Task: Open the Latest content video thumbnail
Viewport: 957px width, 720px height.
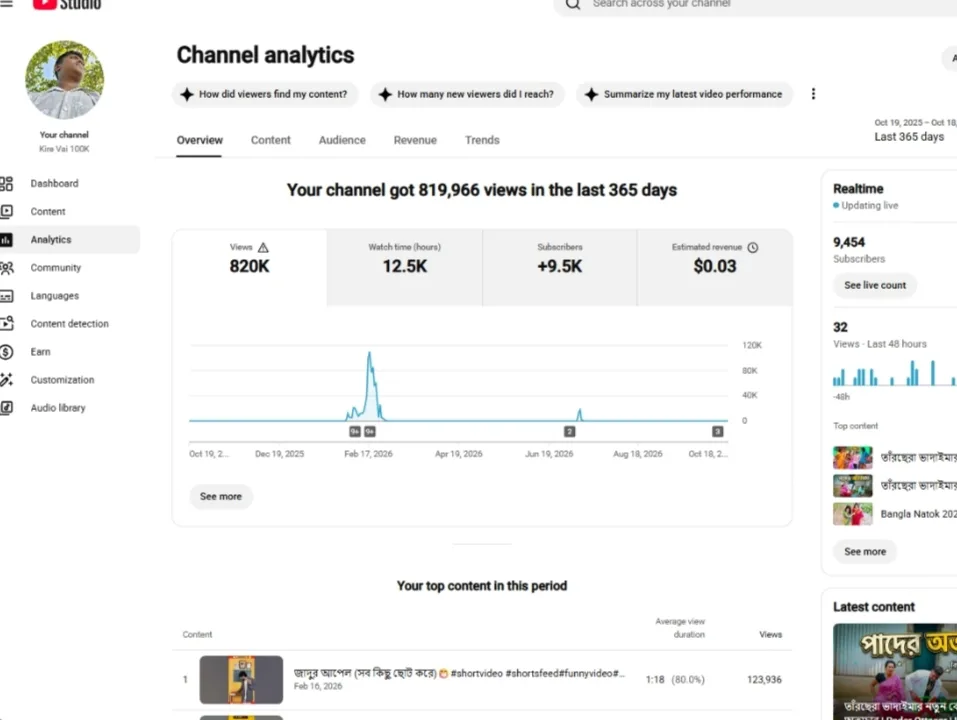Action: 895,672
